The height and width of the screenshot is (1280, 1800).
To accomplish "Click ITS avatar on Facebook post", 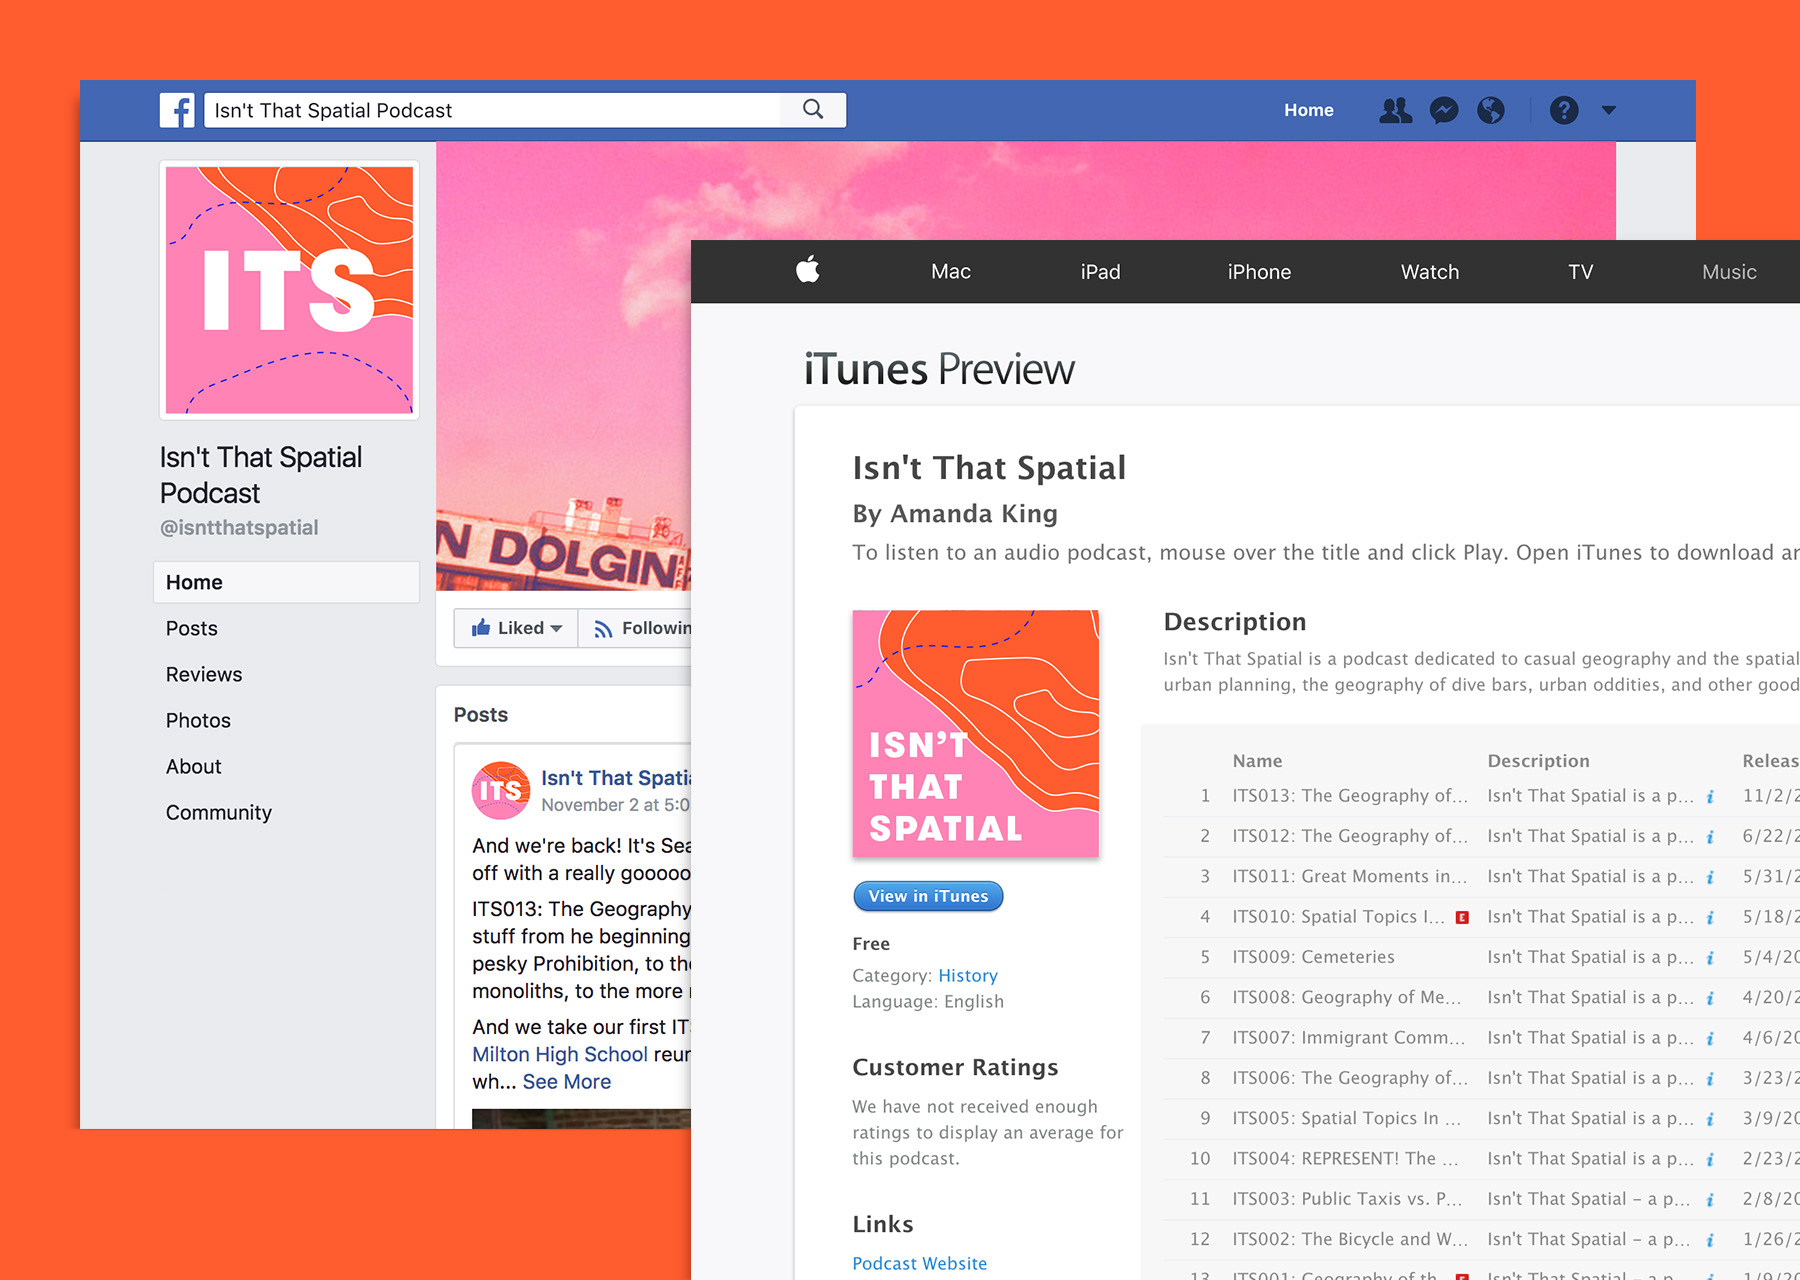I will [x=500, y=790].
